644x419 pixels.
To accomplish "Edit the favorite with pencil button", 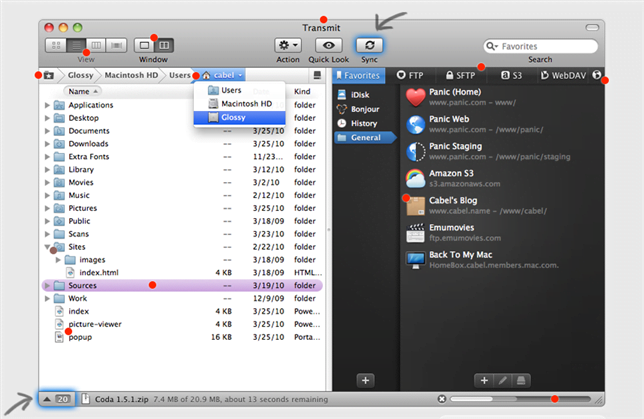I will [x=503, y=381].
